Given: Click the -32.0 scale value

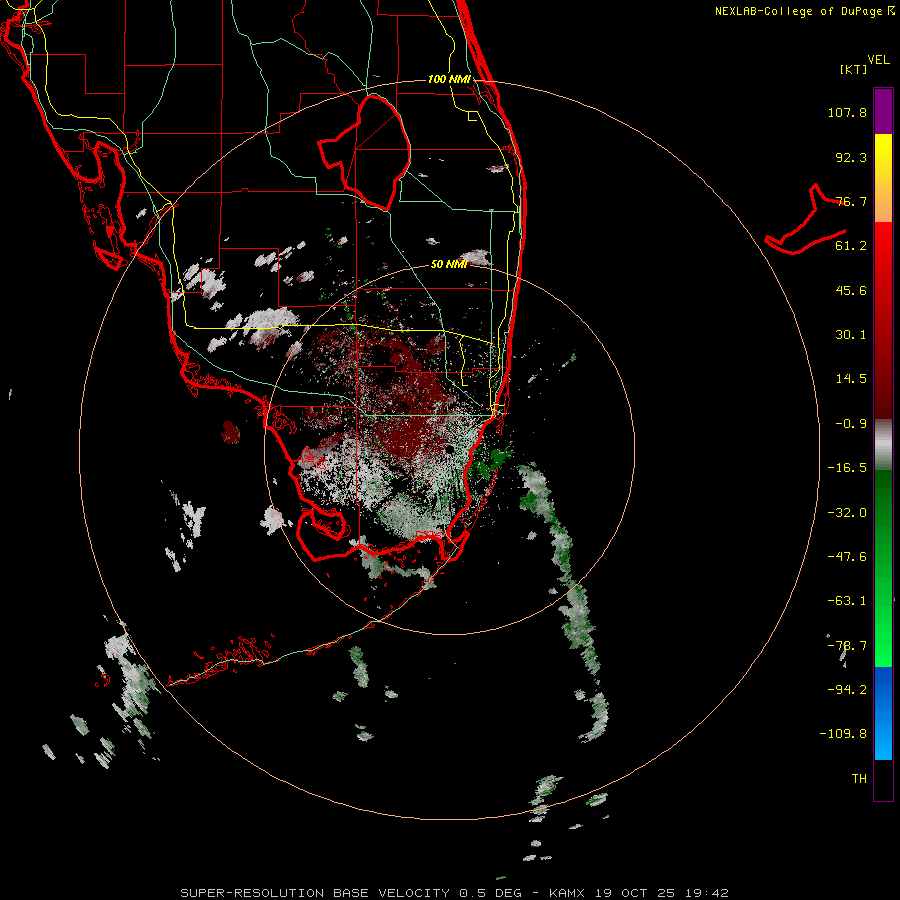Looking at the screenshot, I should tap(847, 513).
